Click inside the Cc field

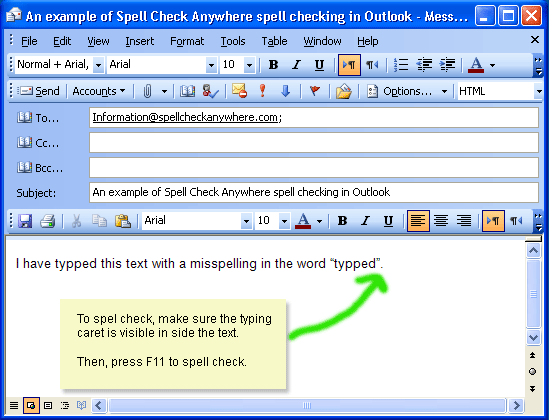pos(314,142)
